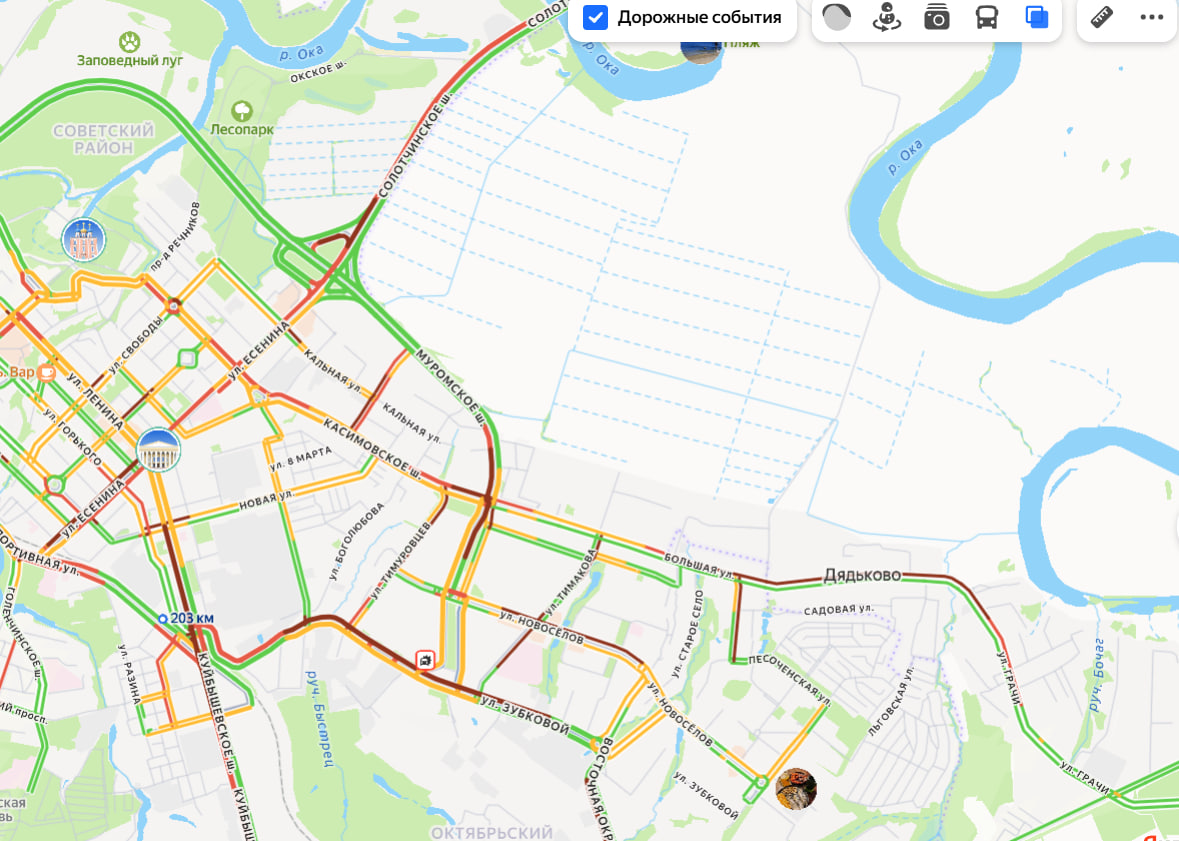The height and width of the screenshot is (841, 1179).
Task: Toggle the blue map layers icon
Action: coord(1037,17)
